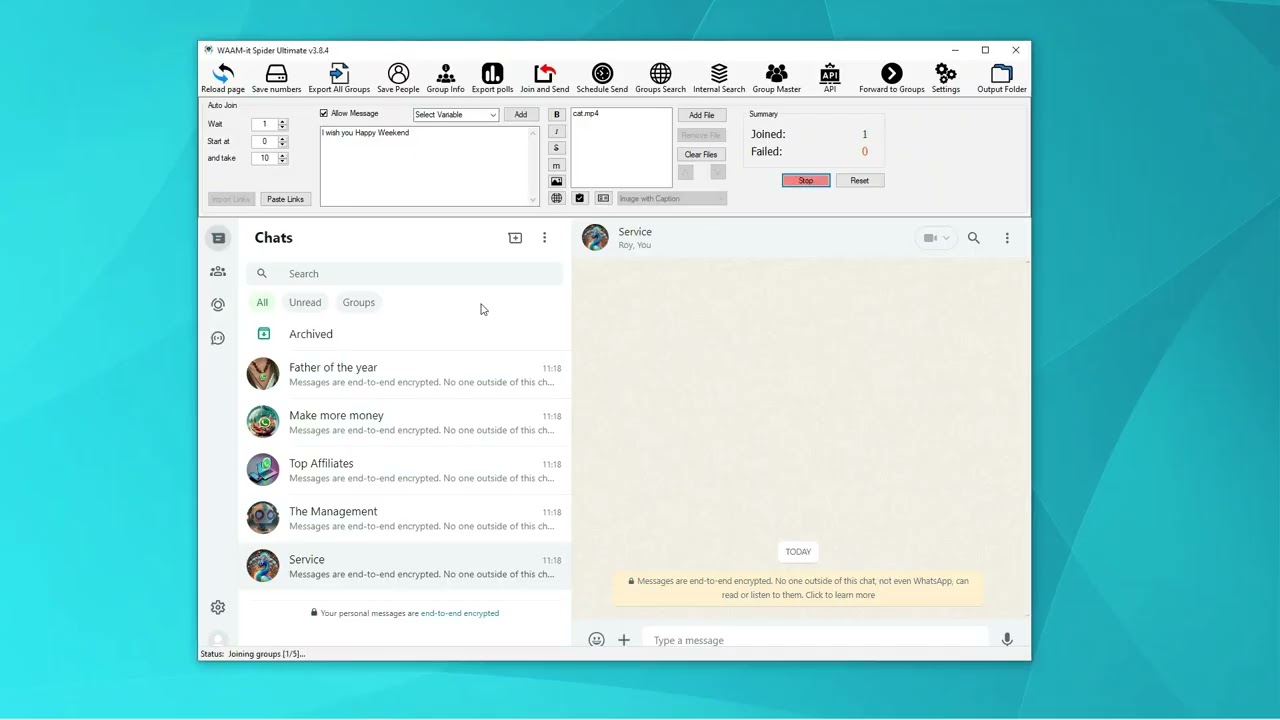
Task: Click the microphone voice message icon
Action: [1007, 640]
